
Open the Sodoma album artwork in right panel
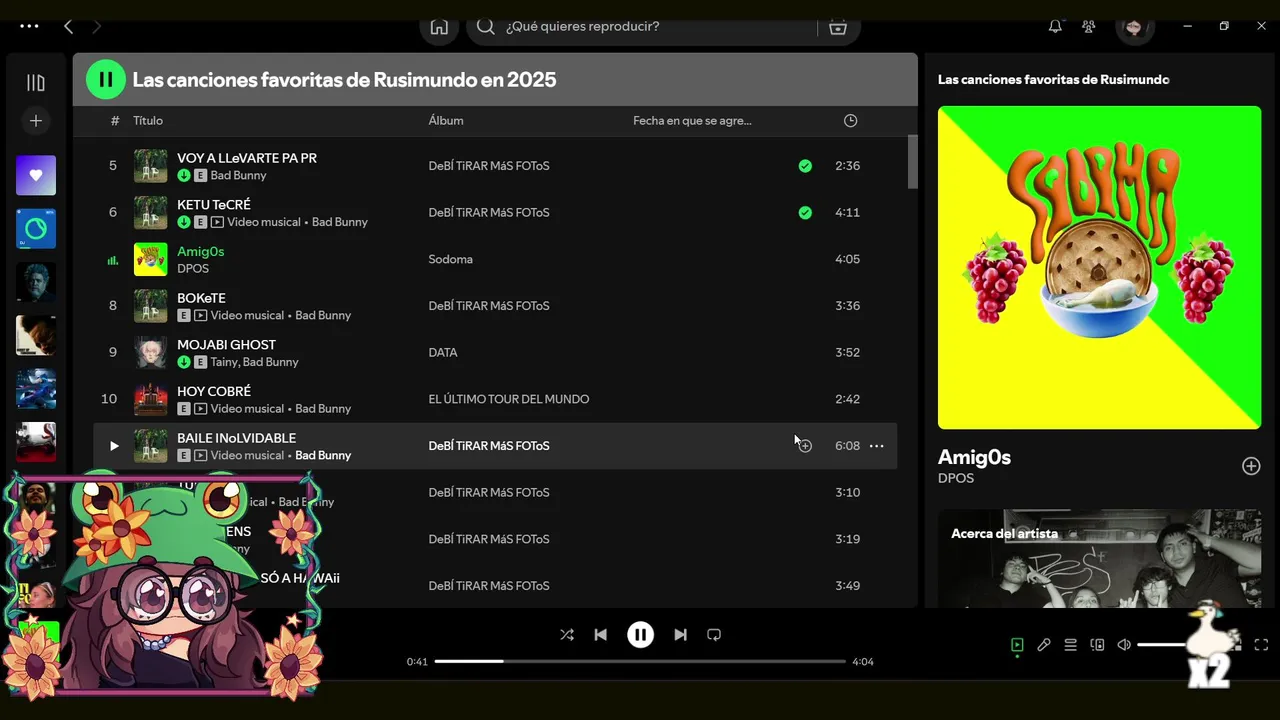click(x=1099, y=268)
